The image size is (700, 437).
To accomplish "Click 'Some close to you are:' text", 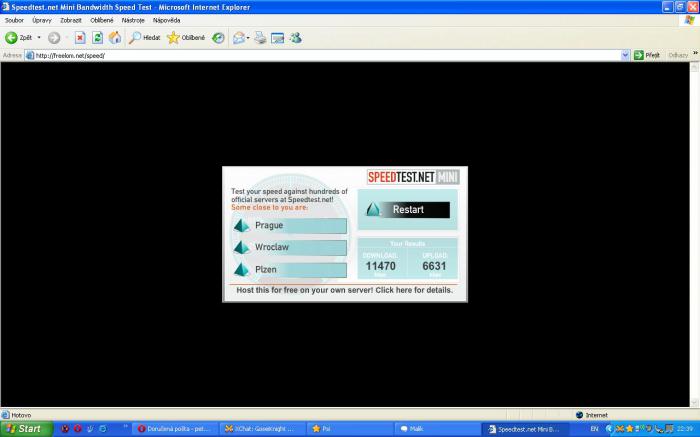I will pos(269,208).
